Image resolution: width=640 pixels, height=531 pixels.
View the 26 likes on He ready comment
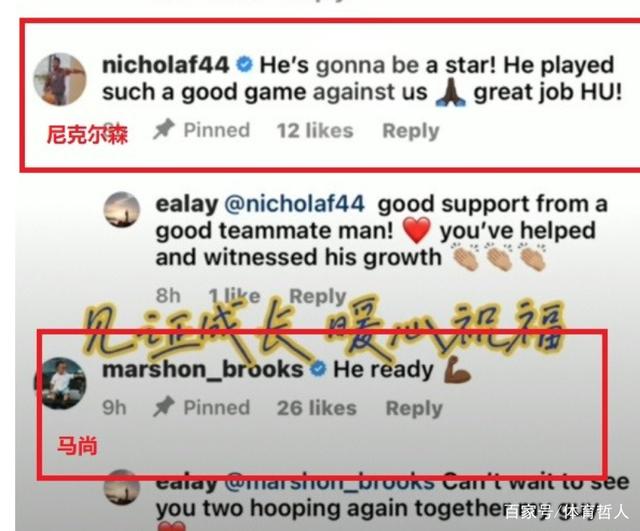click(x=317, y=408)
